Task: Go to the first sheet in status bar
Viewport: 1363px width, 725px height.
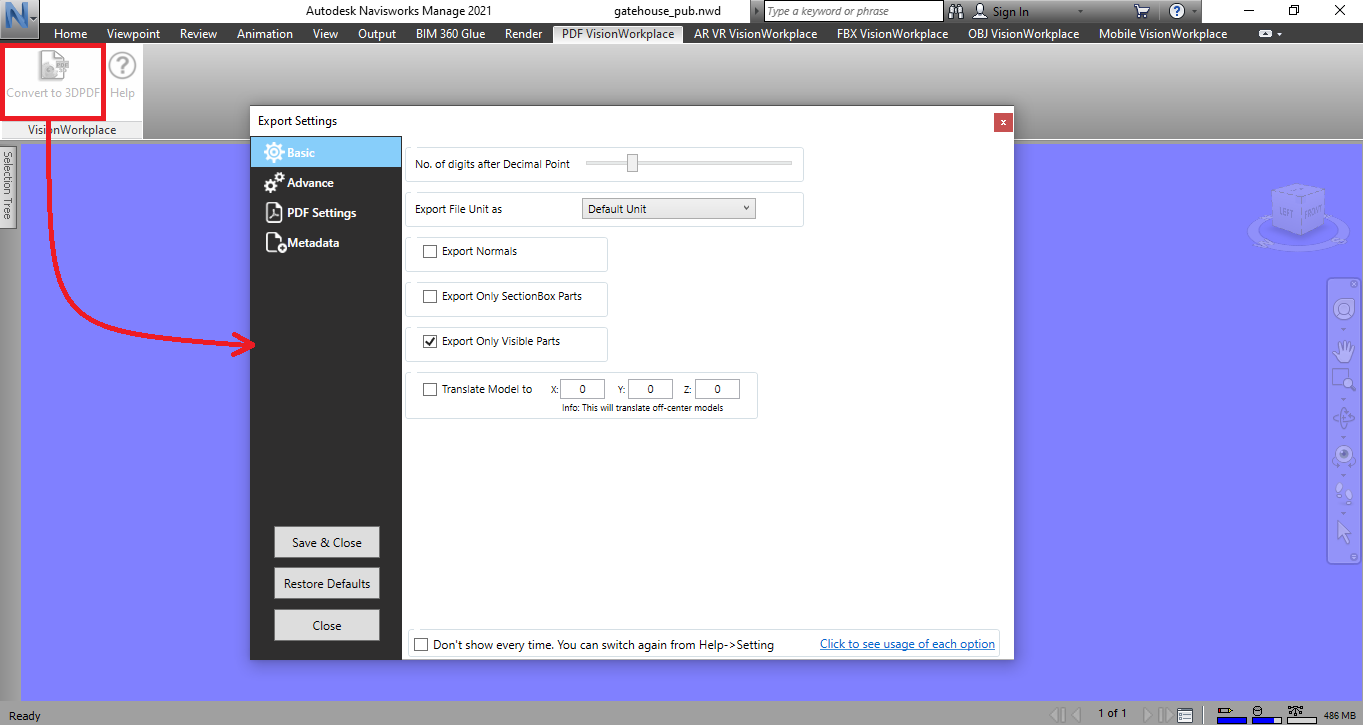Action: point(1057,715)
